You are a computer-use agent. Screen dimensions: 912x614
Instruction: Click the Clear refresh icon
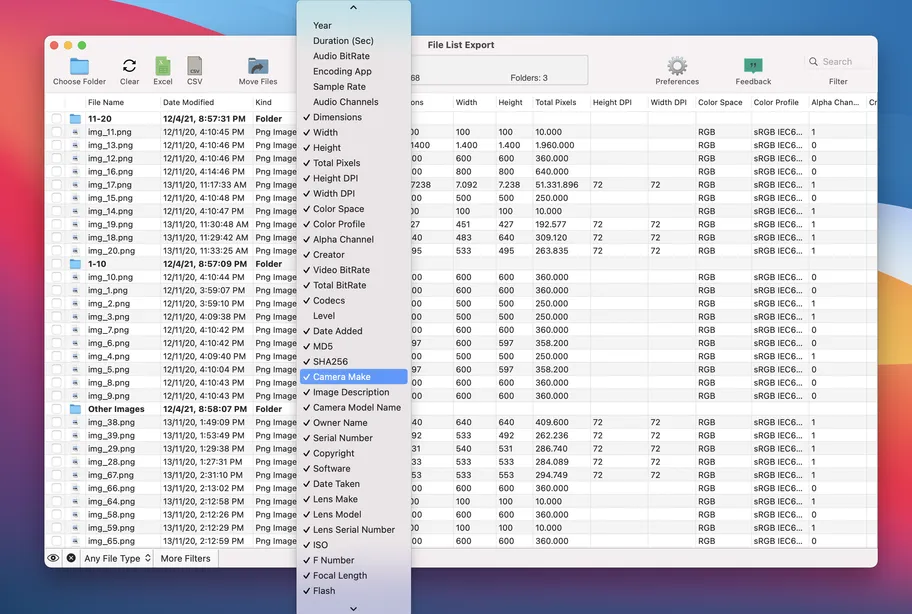coord(129,66)
